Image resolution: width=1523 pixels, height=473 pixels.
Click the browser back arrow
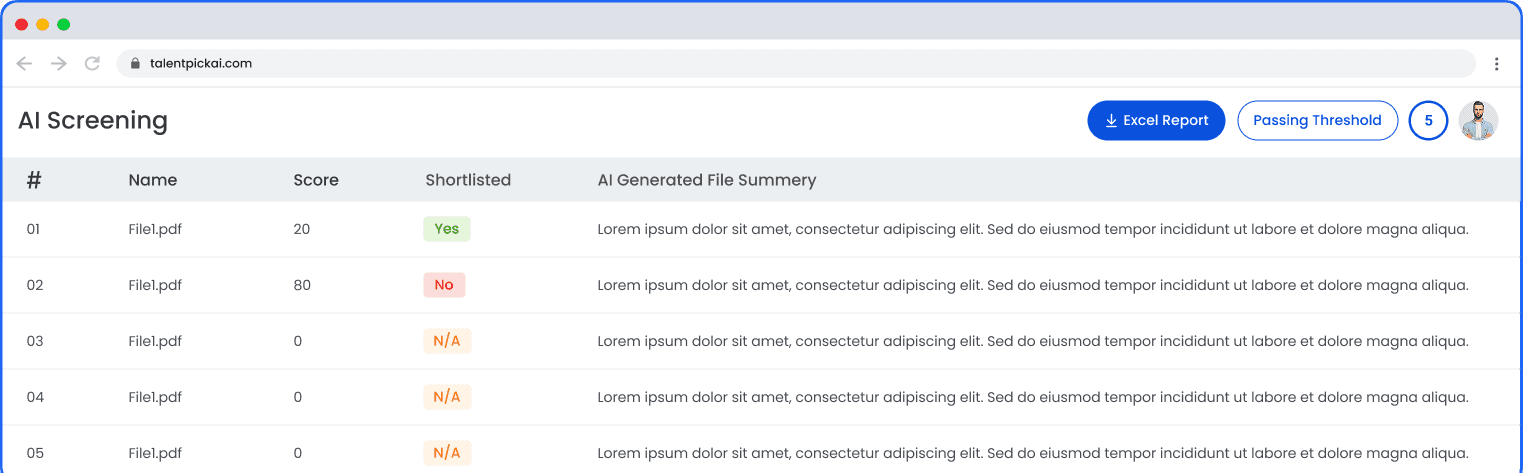click(25, 64)
